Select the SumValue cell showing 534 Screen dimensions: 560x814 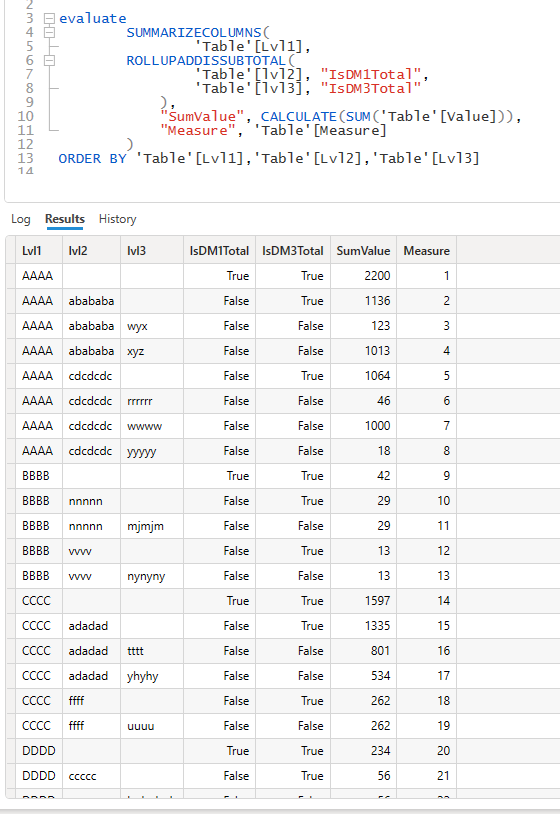coord(363,676)
